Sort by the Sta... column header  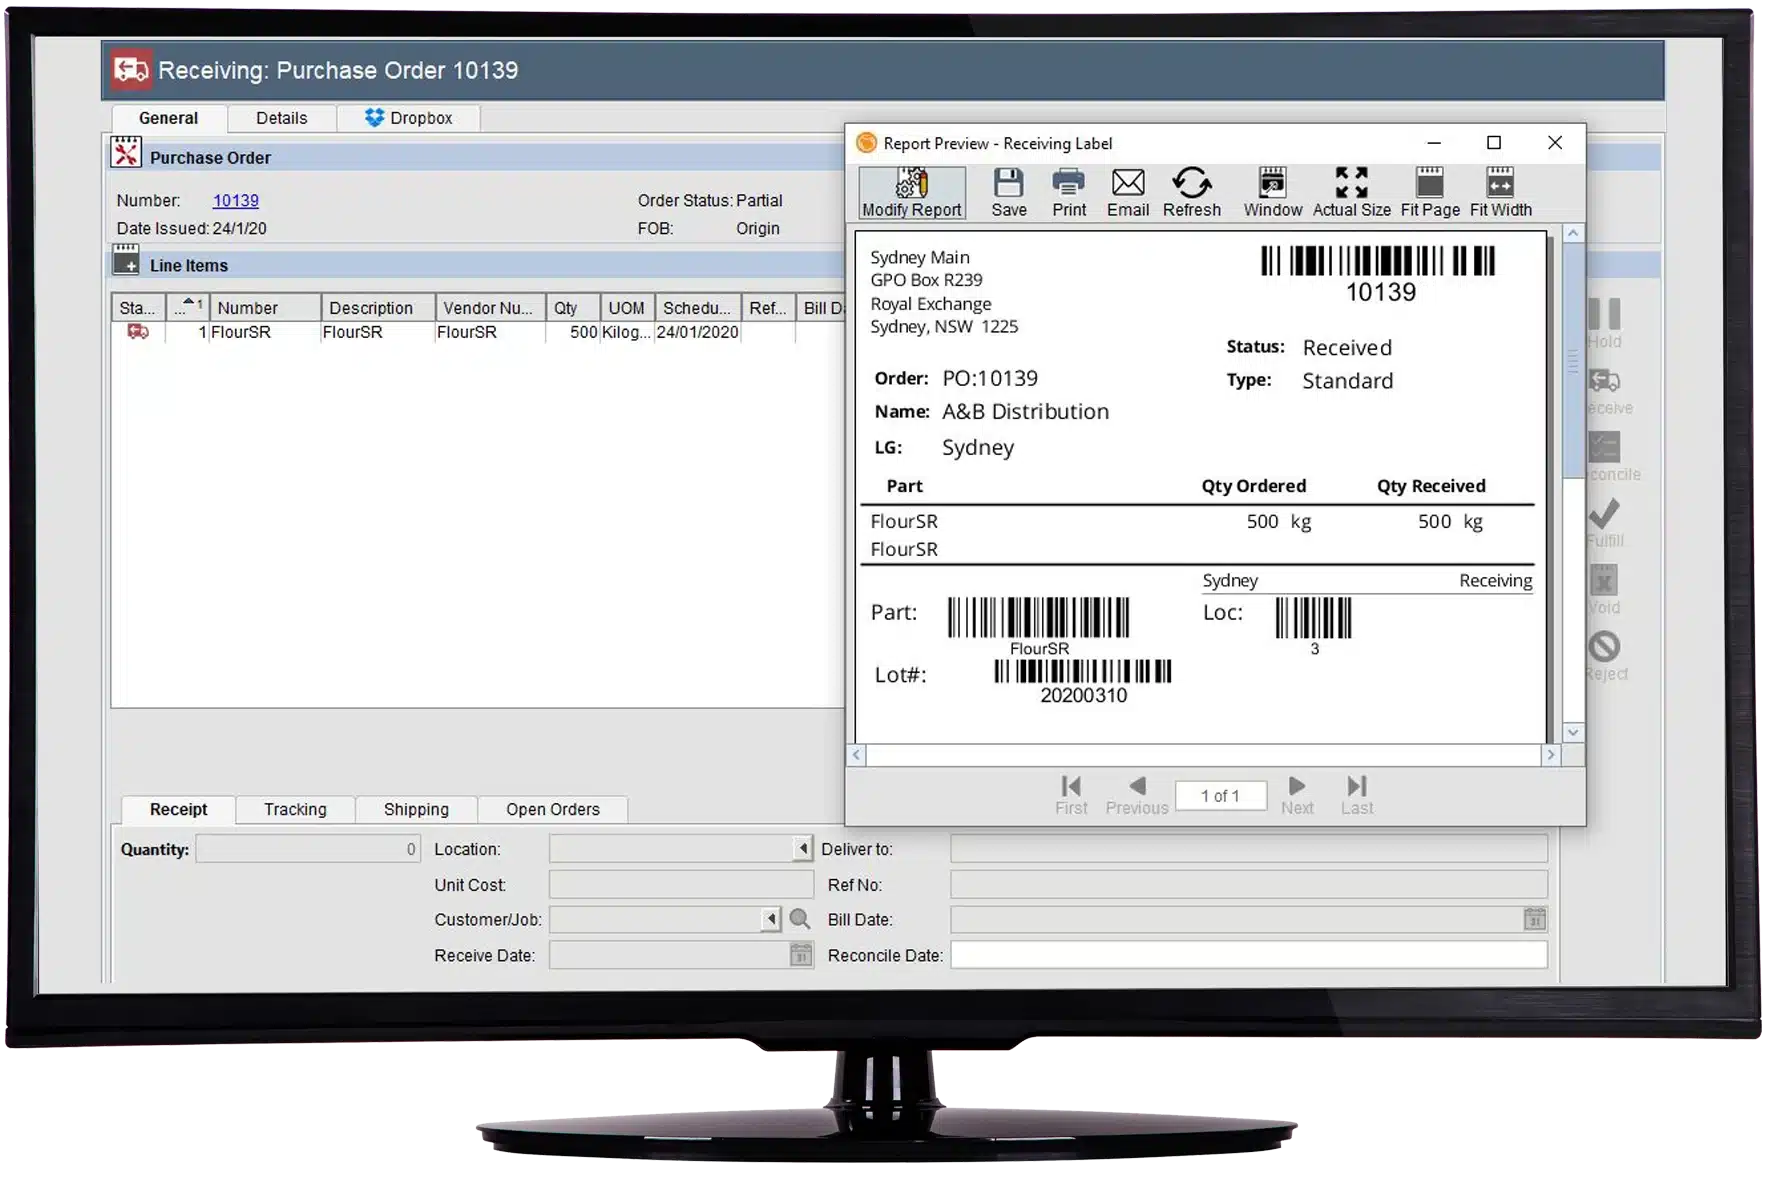137,307
